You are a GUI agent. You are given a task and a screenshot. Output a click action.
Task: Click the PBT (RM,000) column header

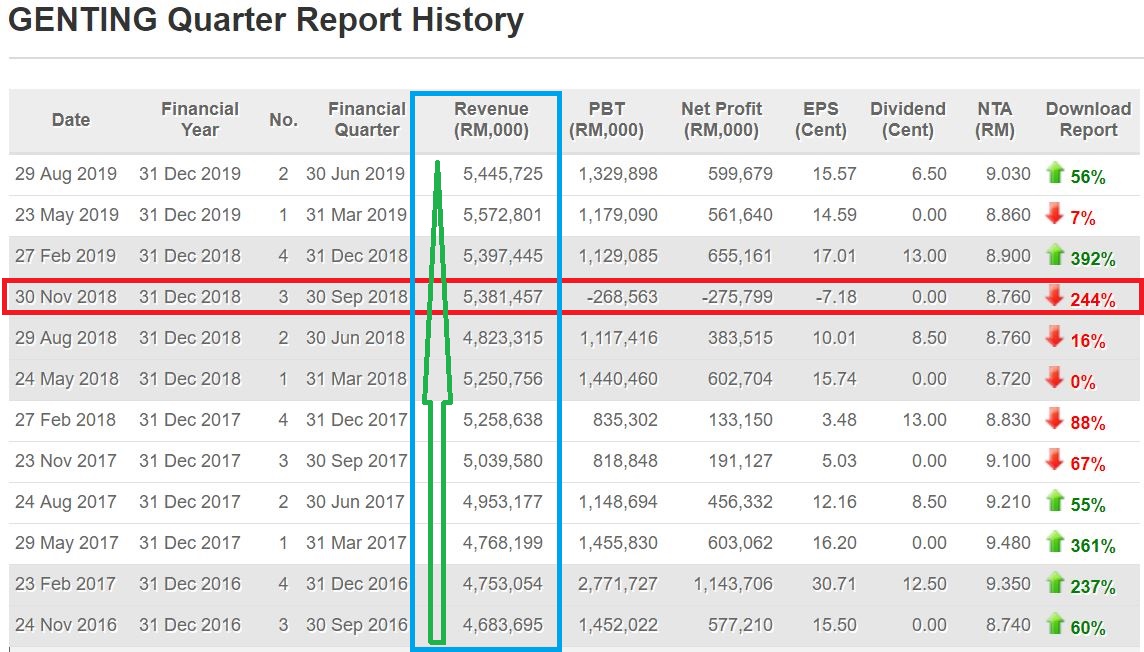point(606,120)
